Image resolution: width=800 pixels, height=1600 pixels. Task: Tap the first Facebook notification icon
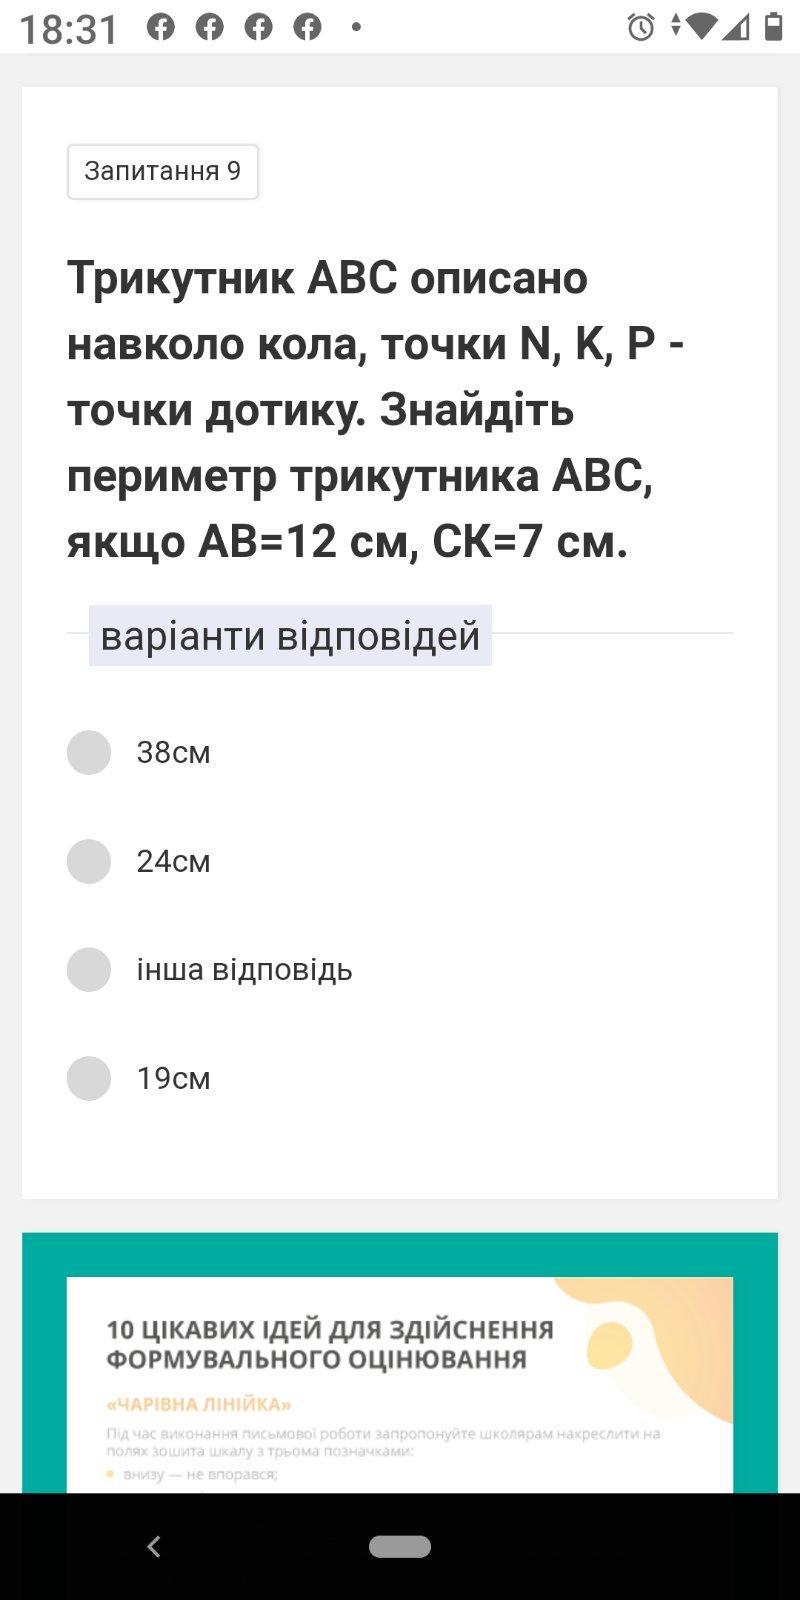161,27
